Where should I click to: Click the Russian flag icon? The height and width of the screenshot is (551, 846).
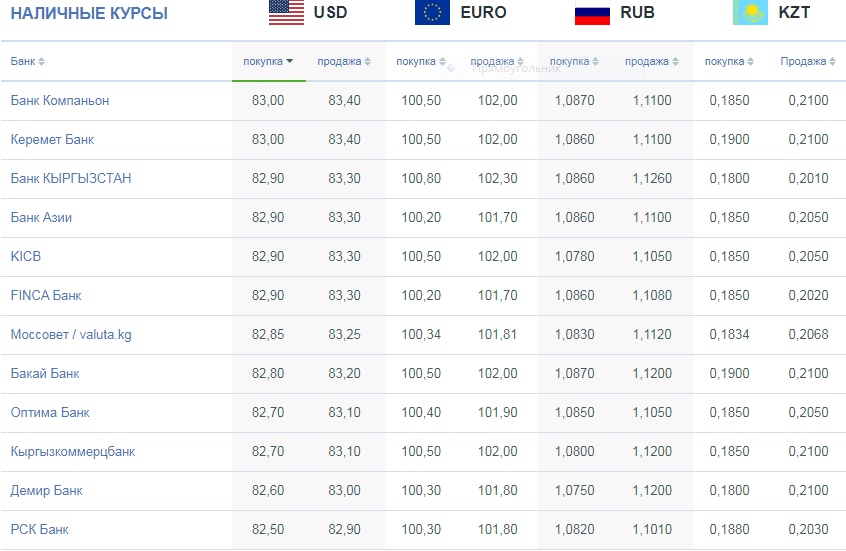tap(592, 12)
